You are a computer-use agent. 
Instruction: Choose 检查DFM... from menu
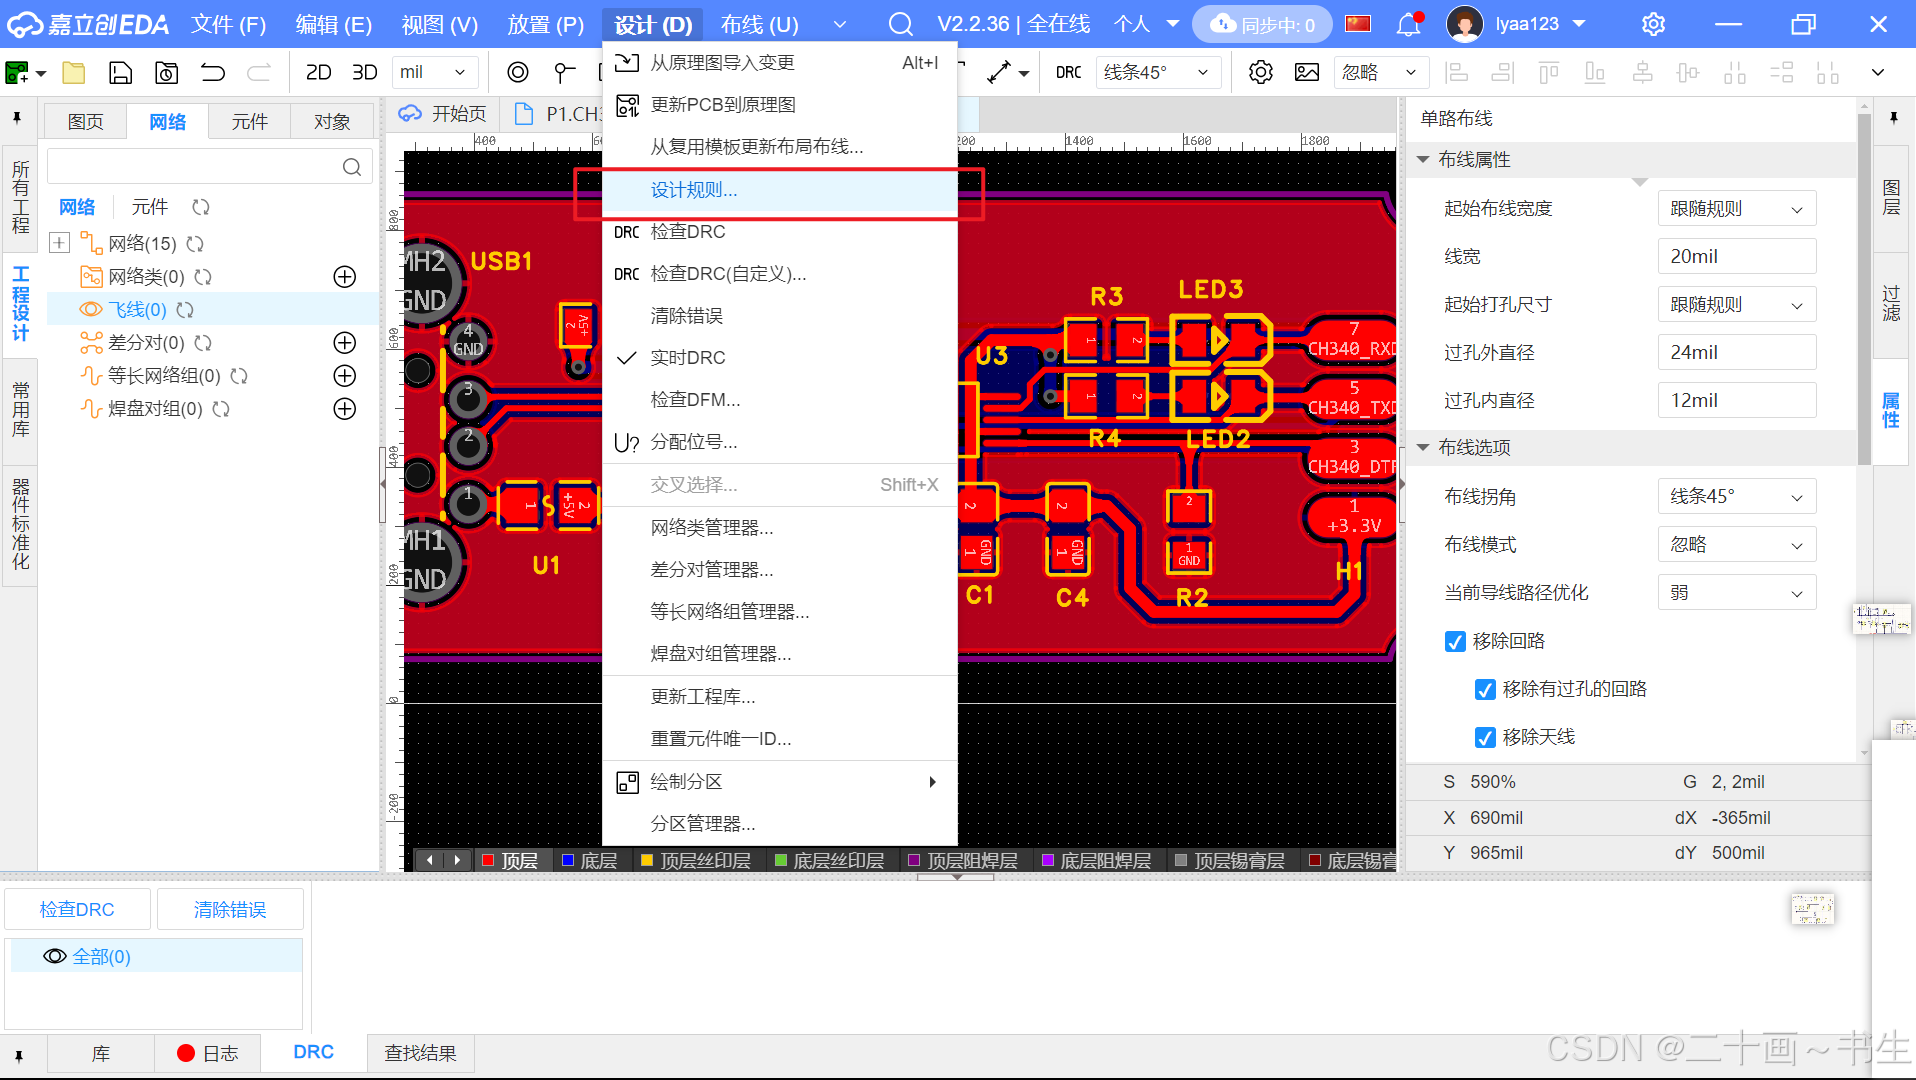click(x=780, y=400)
